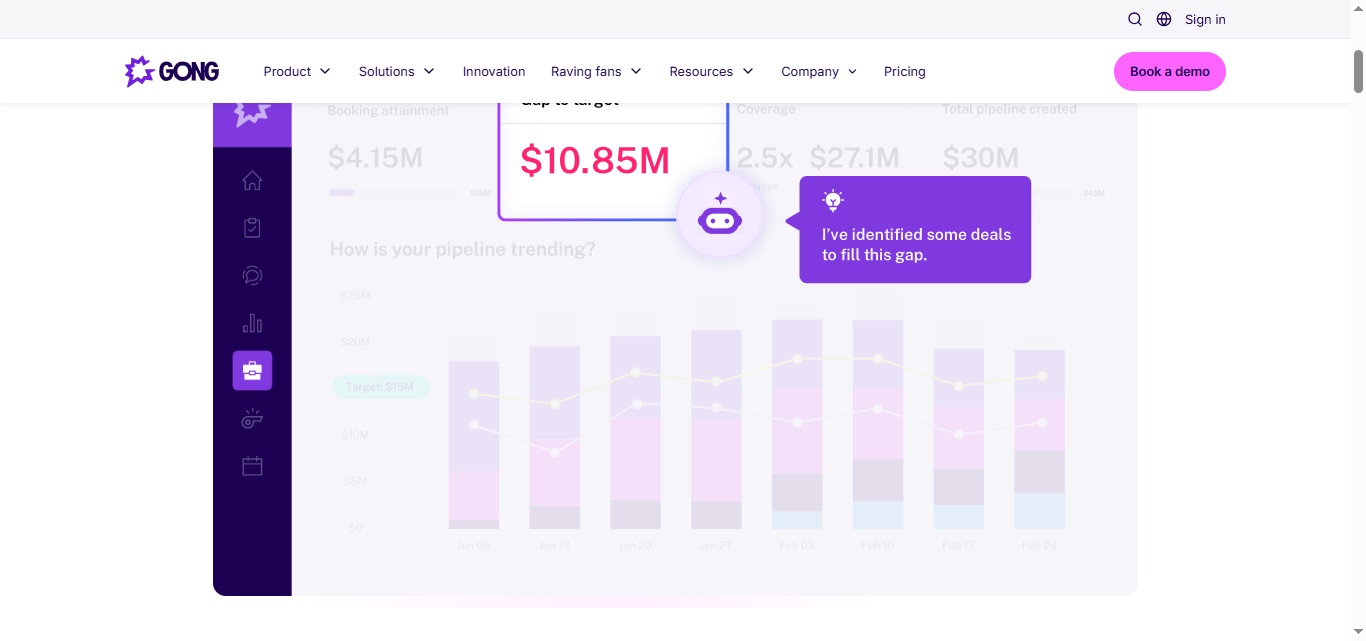Viewport: 1366px width, 641px height.
Task: Open the analytics bar chart sidebar icon
Action: coord(252,322)
